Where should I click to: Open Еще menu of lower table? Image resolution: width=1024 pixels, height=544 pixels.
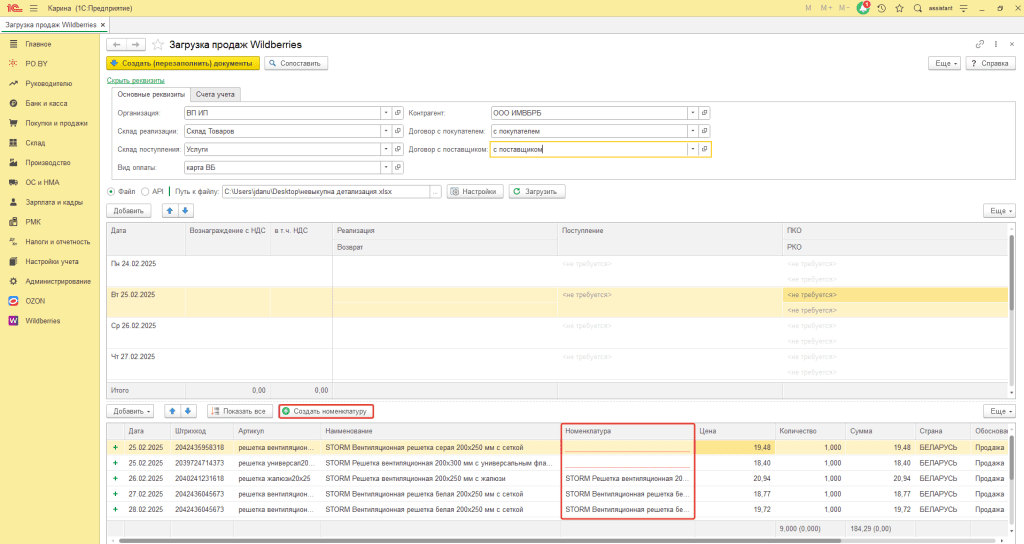(1000, 411)
